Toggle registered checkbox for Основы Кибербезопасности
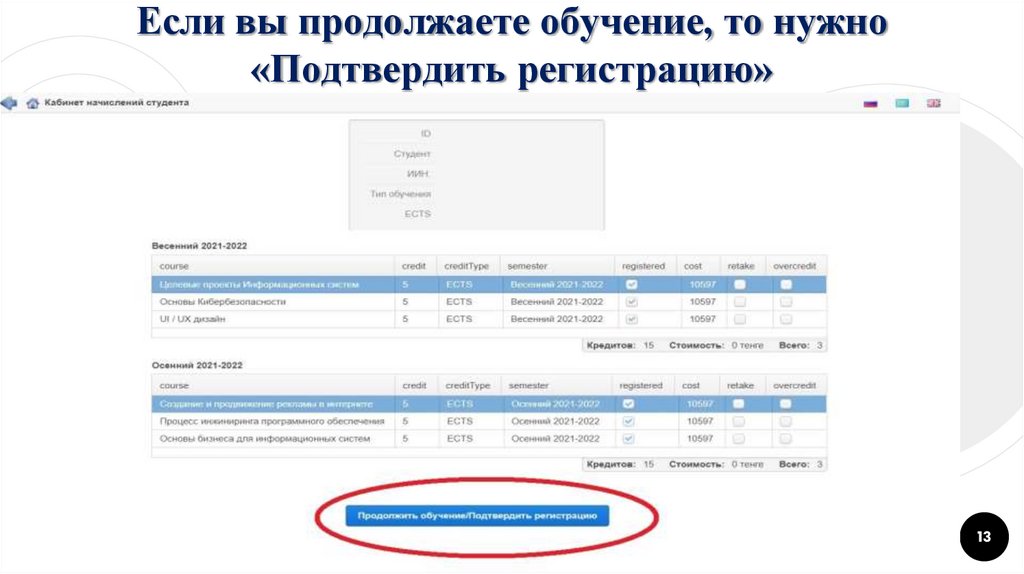1024x574 pixels. click(632, 302)
